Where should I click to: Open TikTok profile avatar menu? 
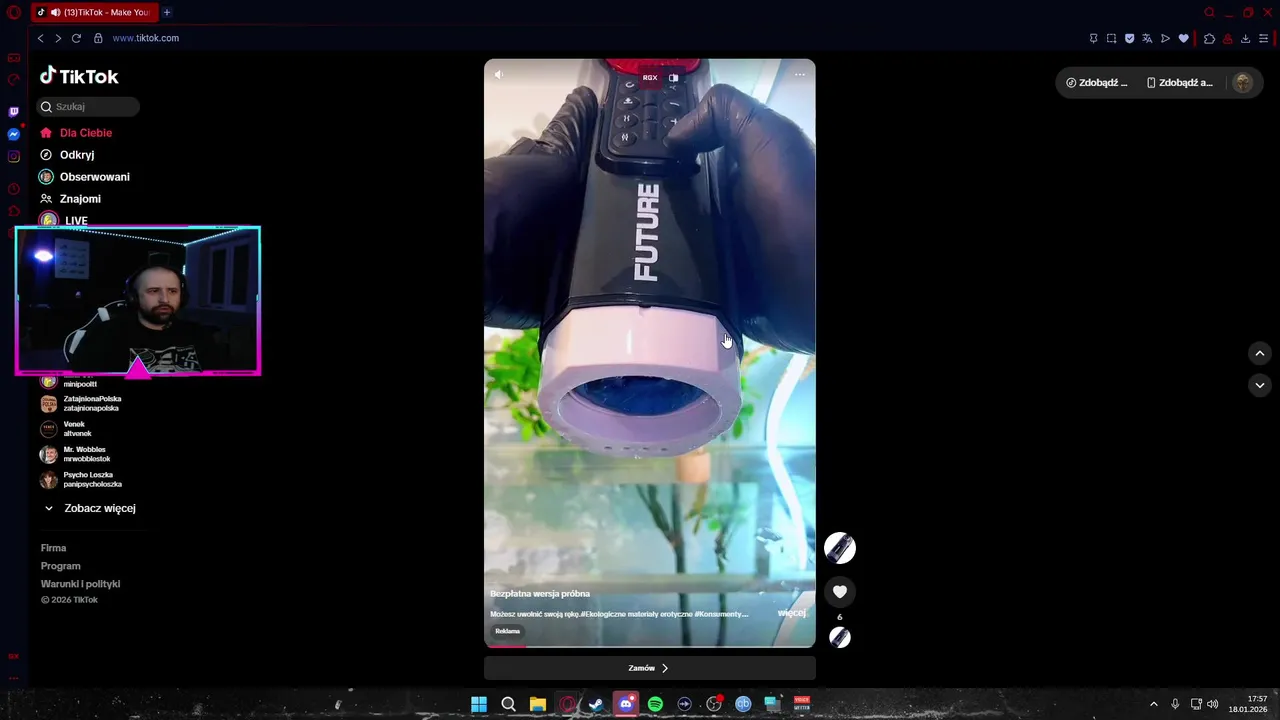[x=1243, y=83]
